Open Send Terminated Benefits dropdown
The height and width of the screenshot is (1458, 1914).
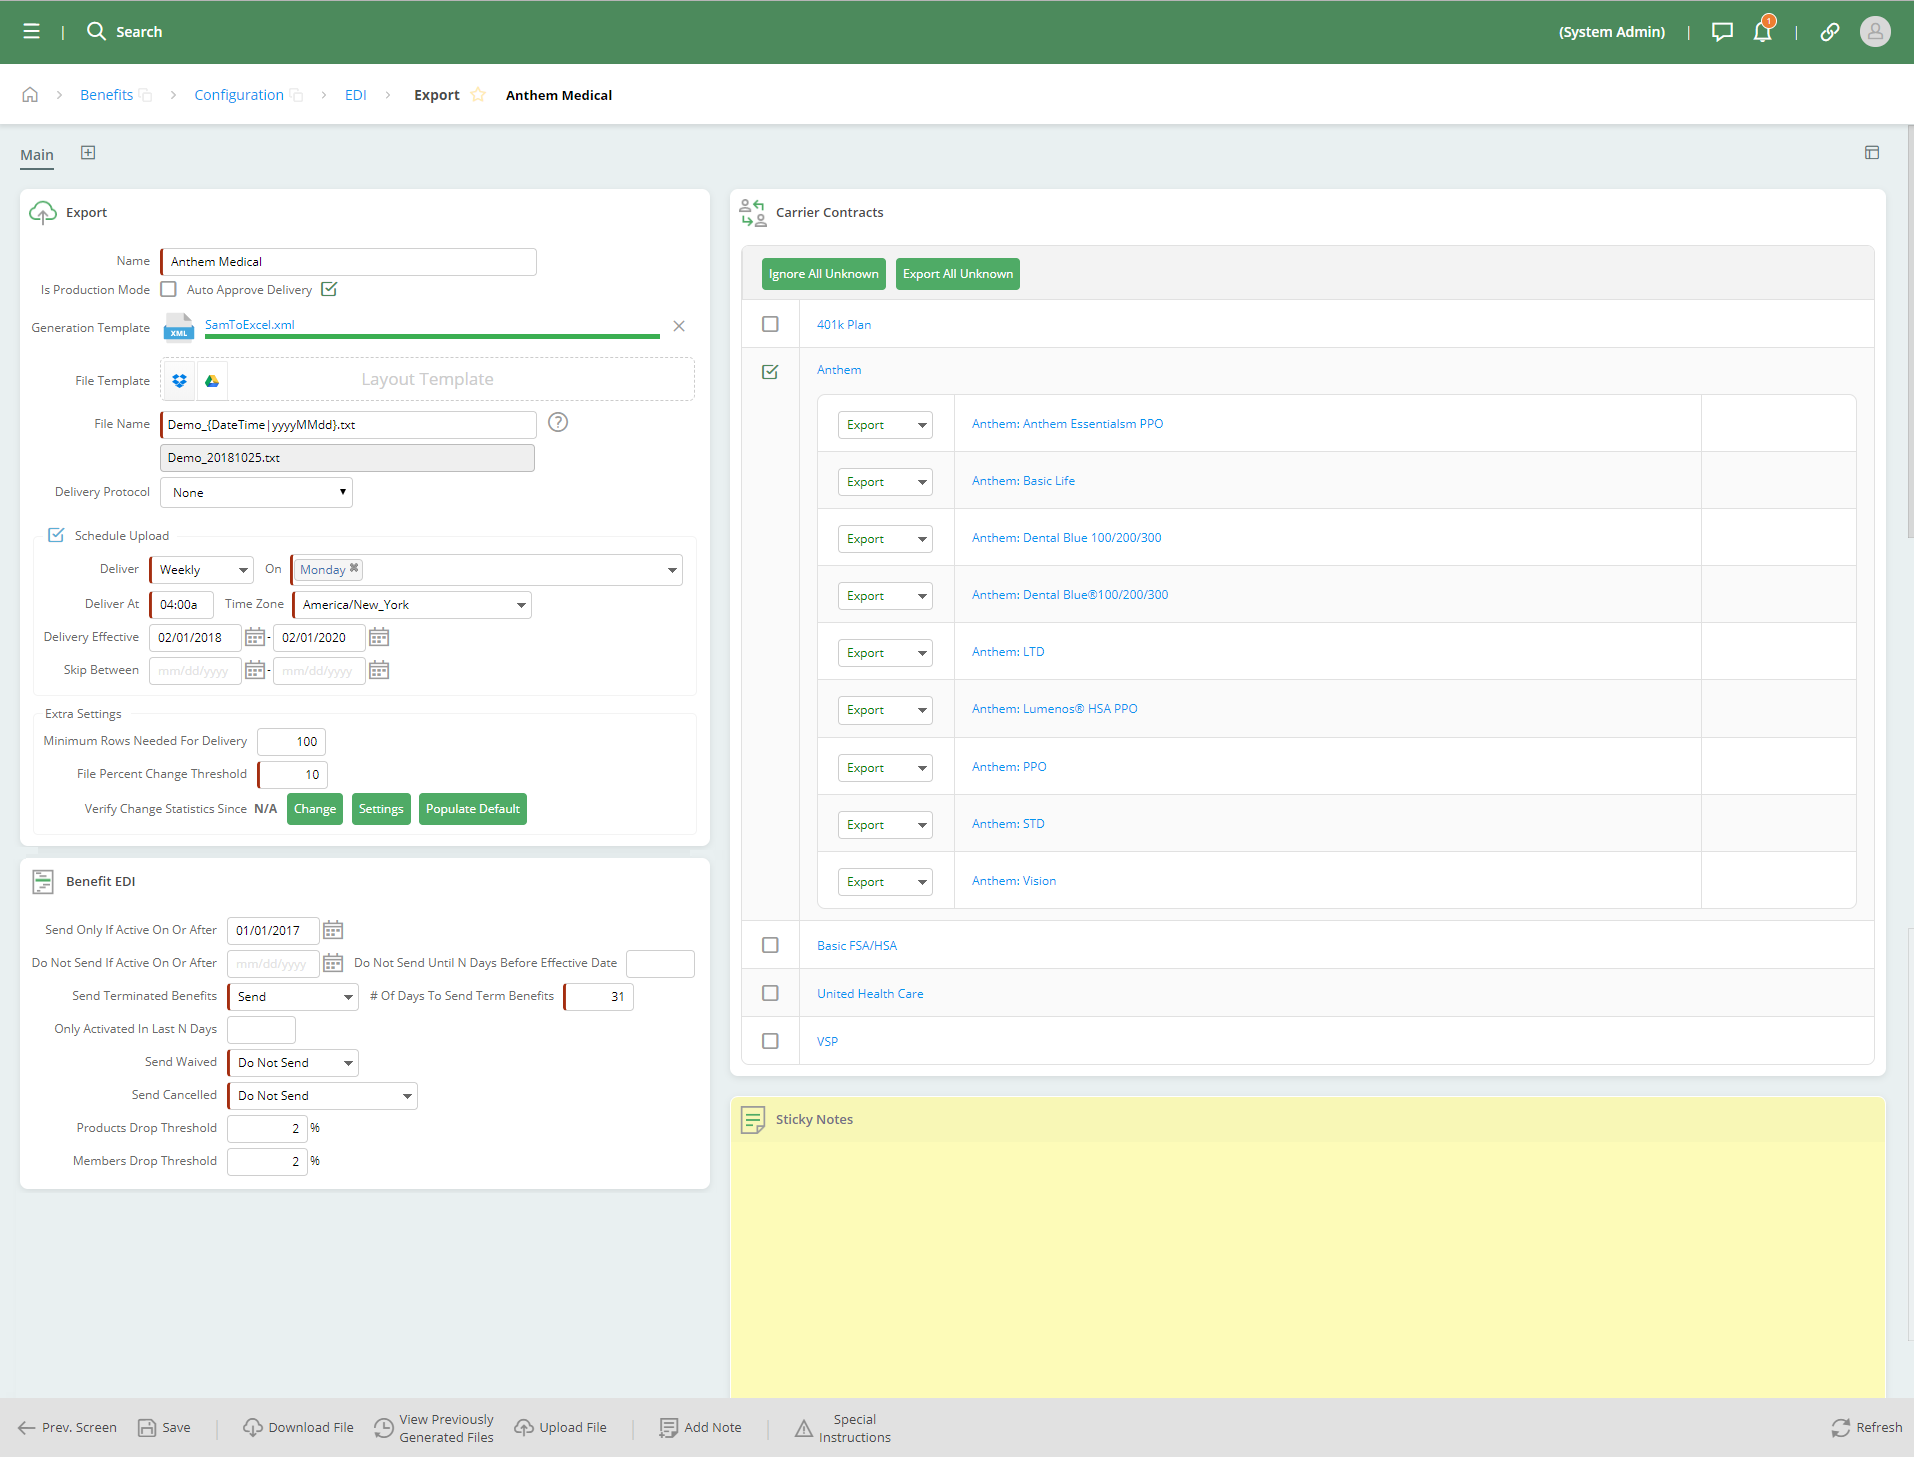[x=292, y=997]
